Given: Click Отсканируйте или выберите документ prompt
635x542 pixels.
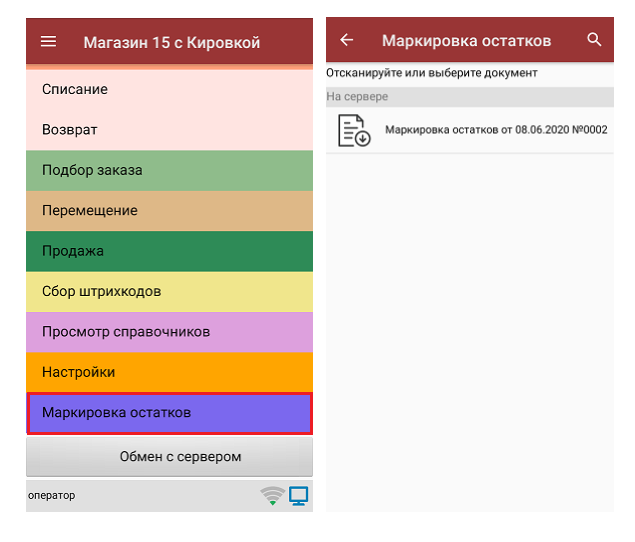Looking at the screenshot, I should pyautogui.click(x=432, y=73).
